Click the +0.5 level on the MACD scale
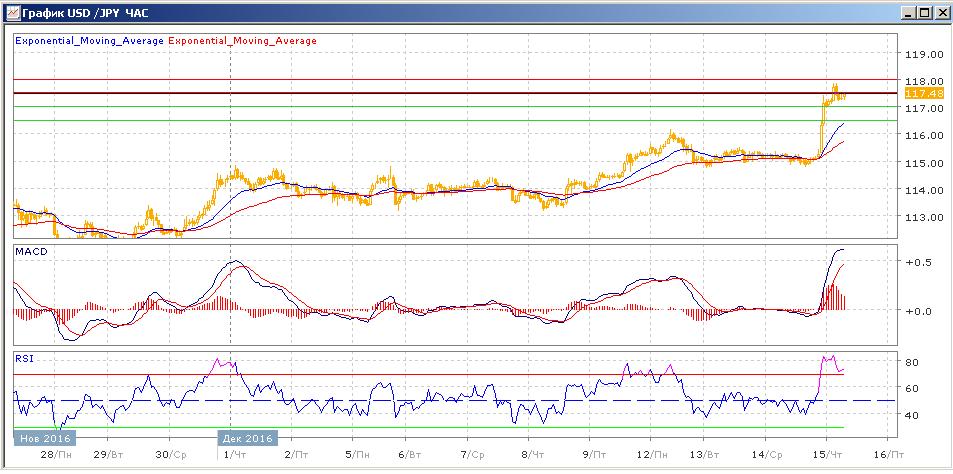Image resolution: width=953 pixels, height=474 pixels. click(916, 262)
